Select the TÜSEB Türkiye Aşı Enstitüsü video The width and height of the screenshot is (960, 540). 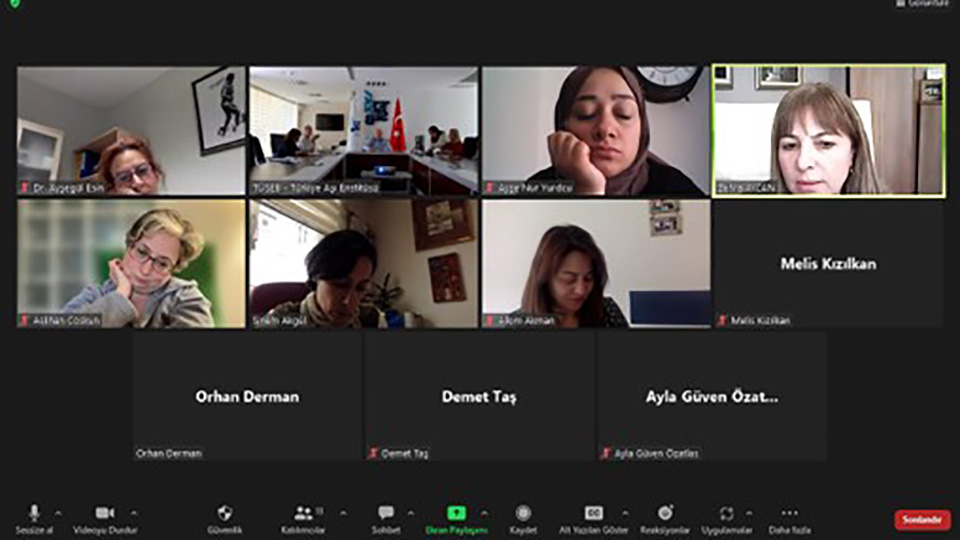click(x=364, y=130)
